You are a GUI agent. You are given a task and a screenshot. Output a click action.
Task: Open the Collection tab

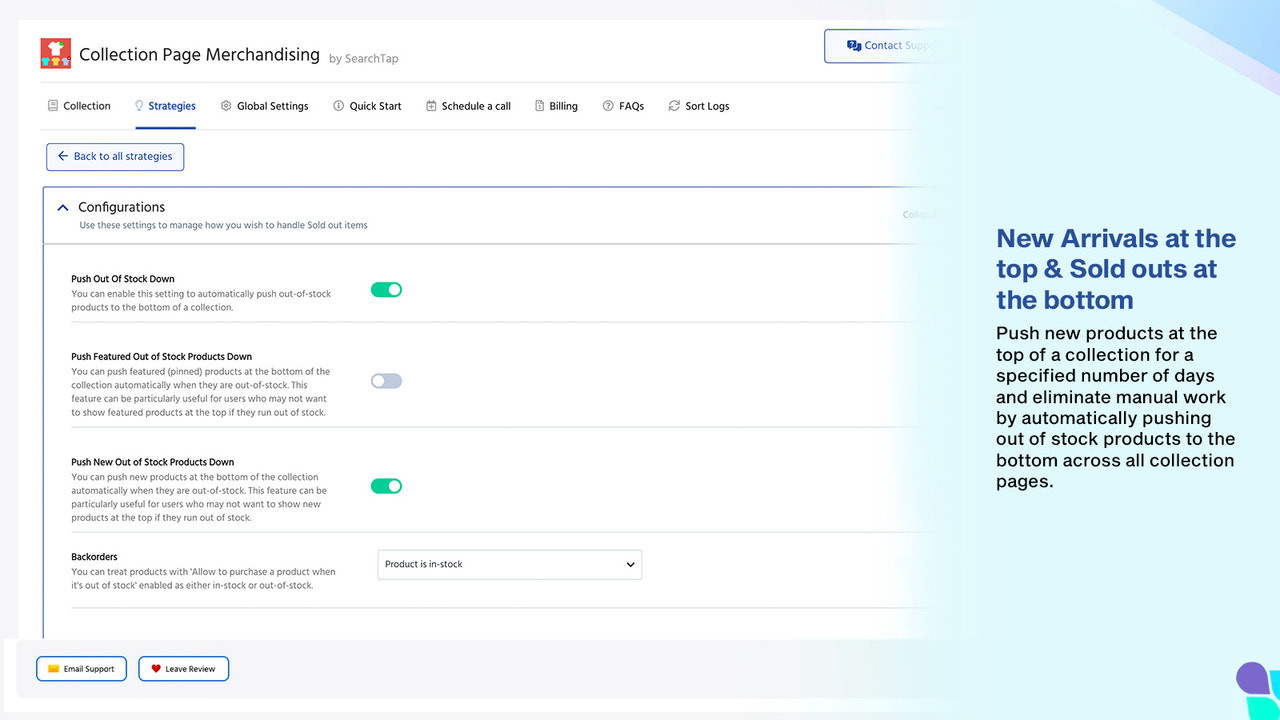pyautogui.click(x=79, y=106)
